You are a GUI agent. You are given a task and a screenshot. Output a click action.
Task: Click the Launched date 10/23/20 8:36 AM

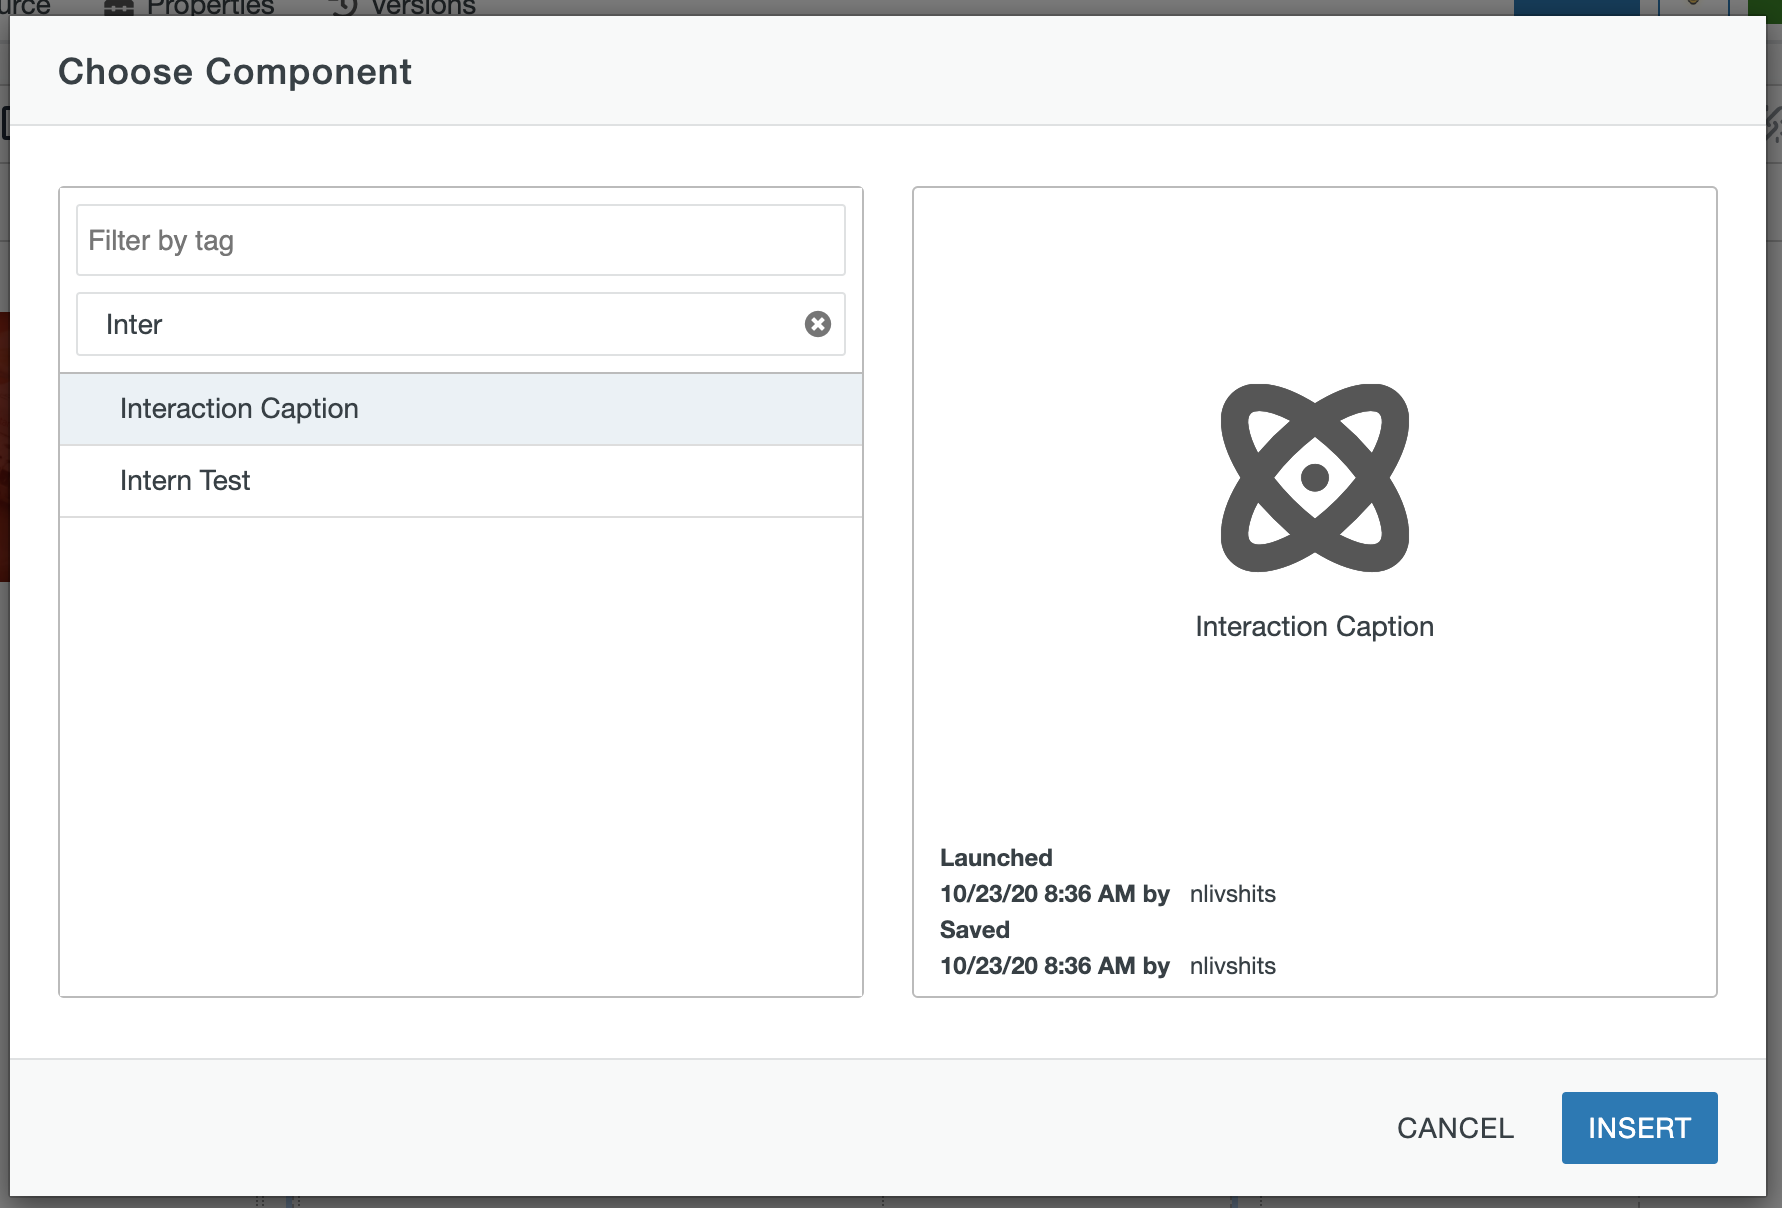tap(1037, 894)
